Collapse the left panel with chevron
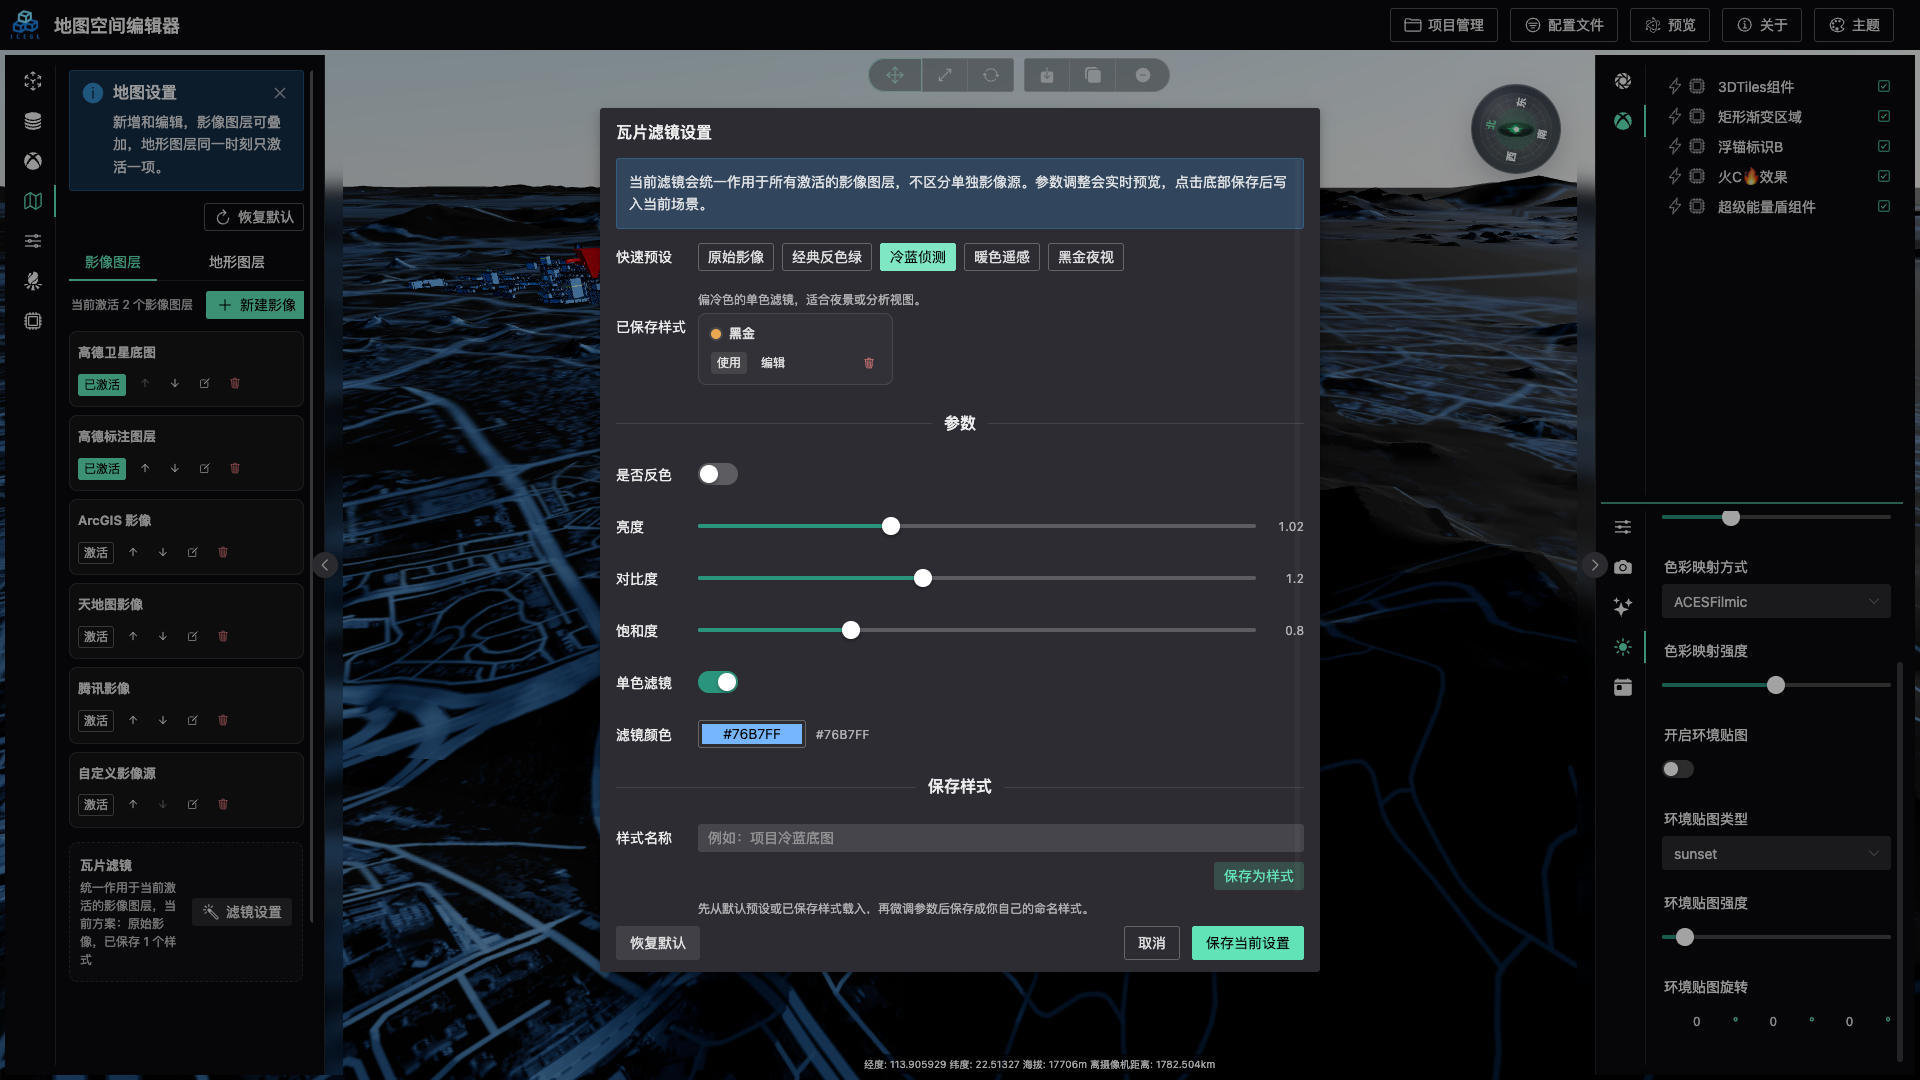Image resolution: width=1920 pixels, height=1080 pixels. (324, 565)
